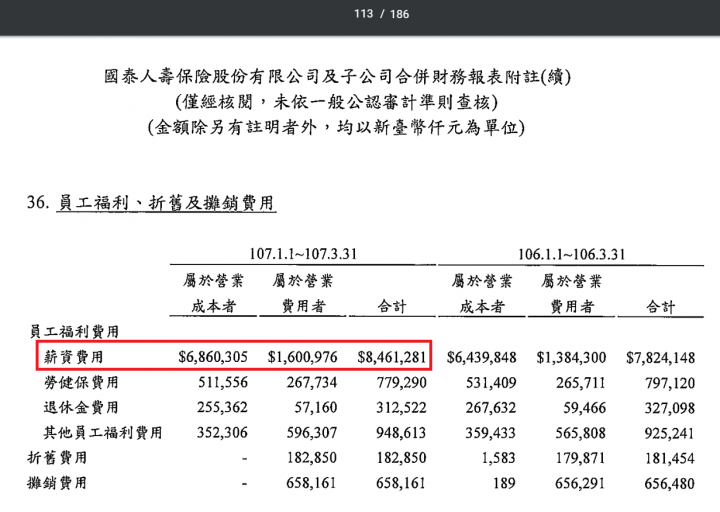The height and width of the screenshot is (512, 720).
Task: Click the value 57,160
Action: pos(316,407)
